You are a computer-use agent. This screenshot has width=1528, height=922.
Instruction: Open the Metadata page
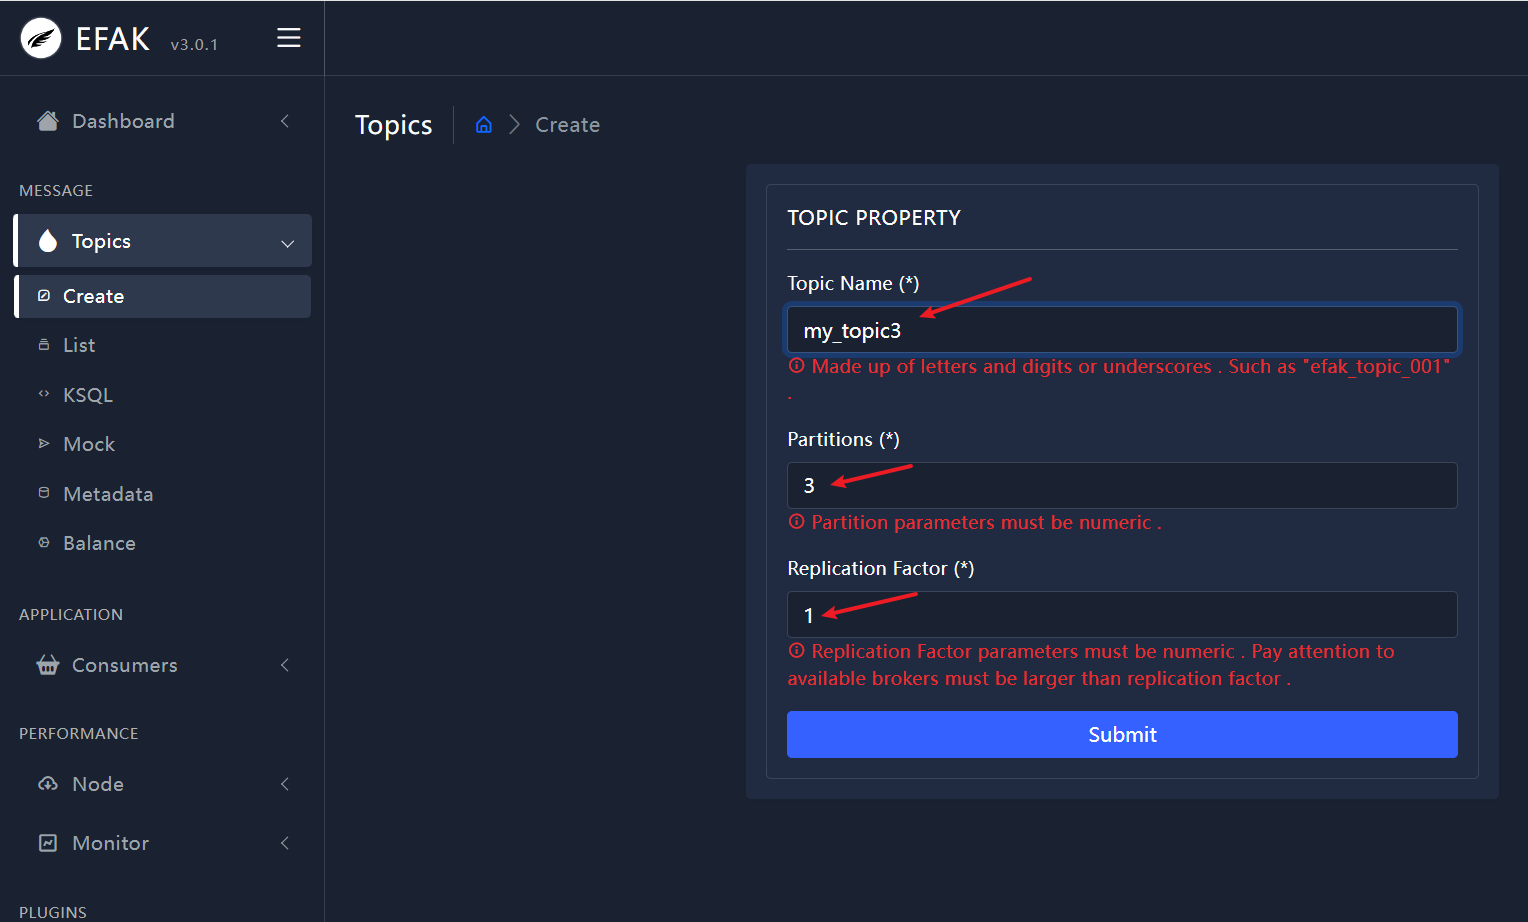(163, 493)
